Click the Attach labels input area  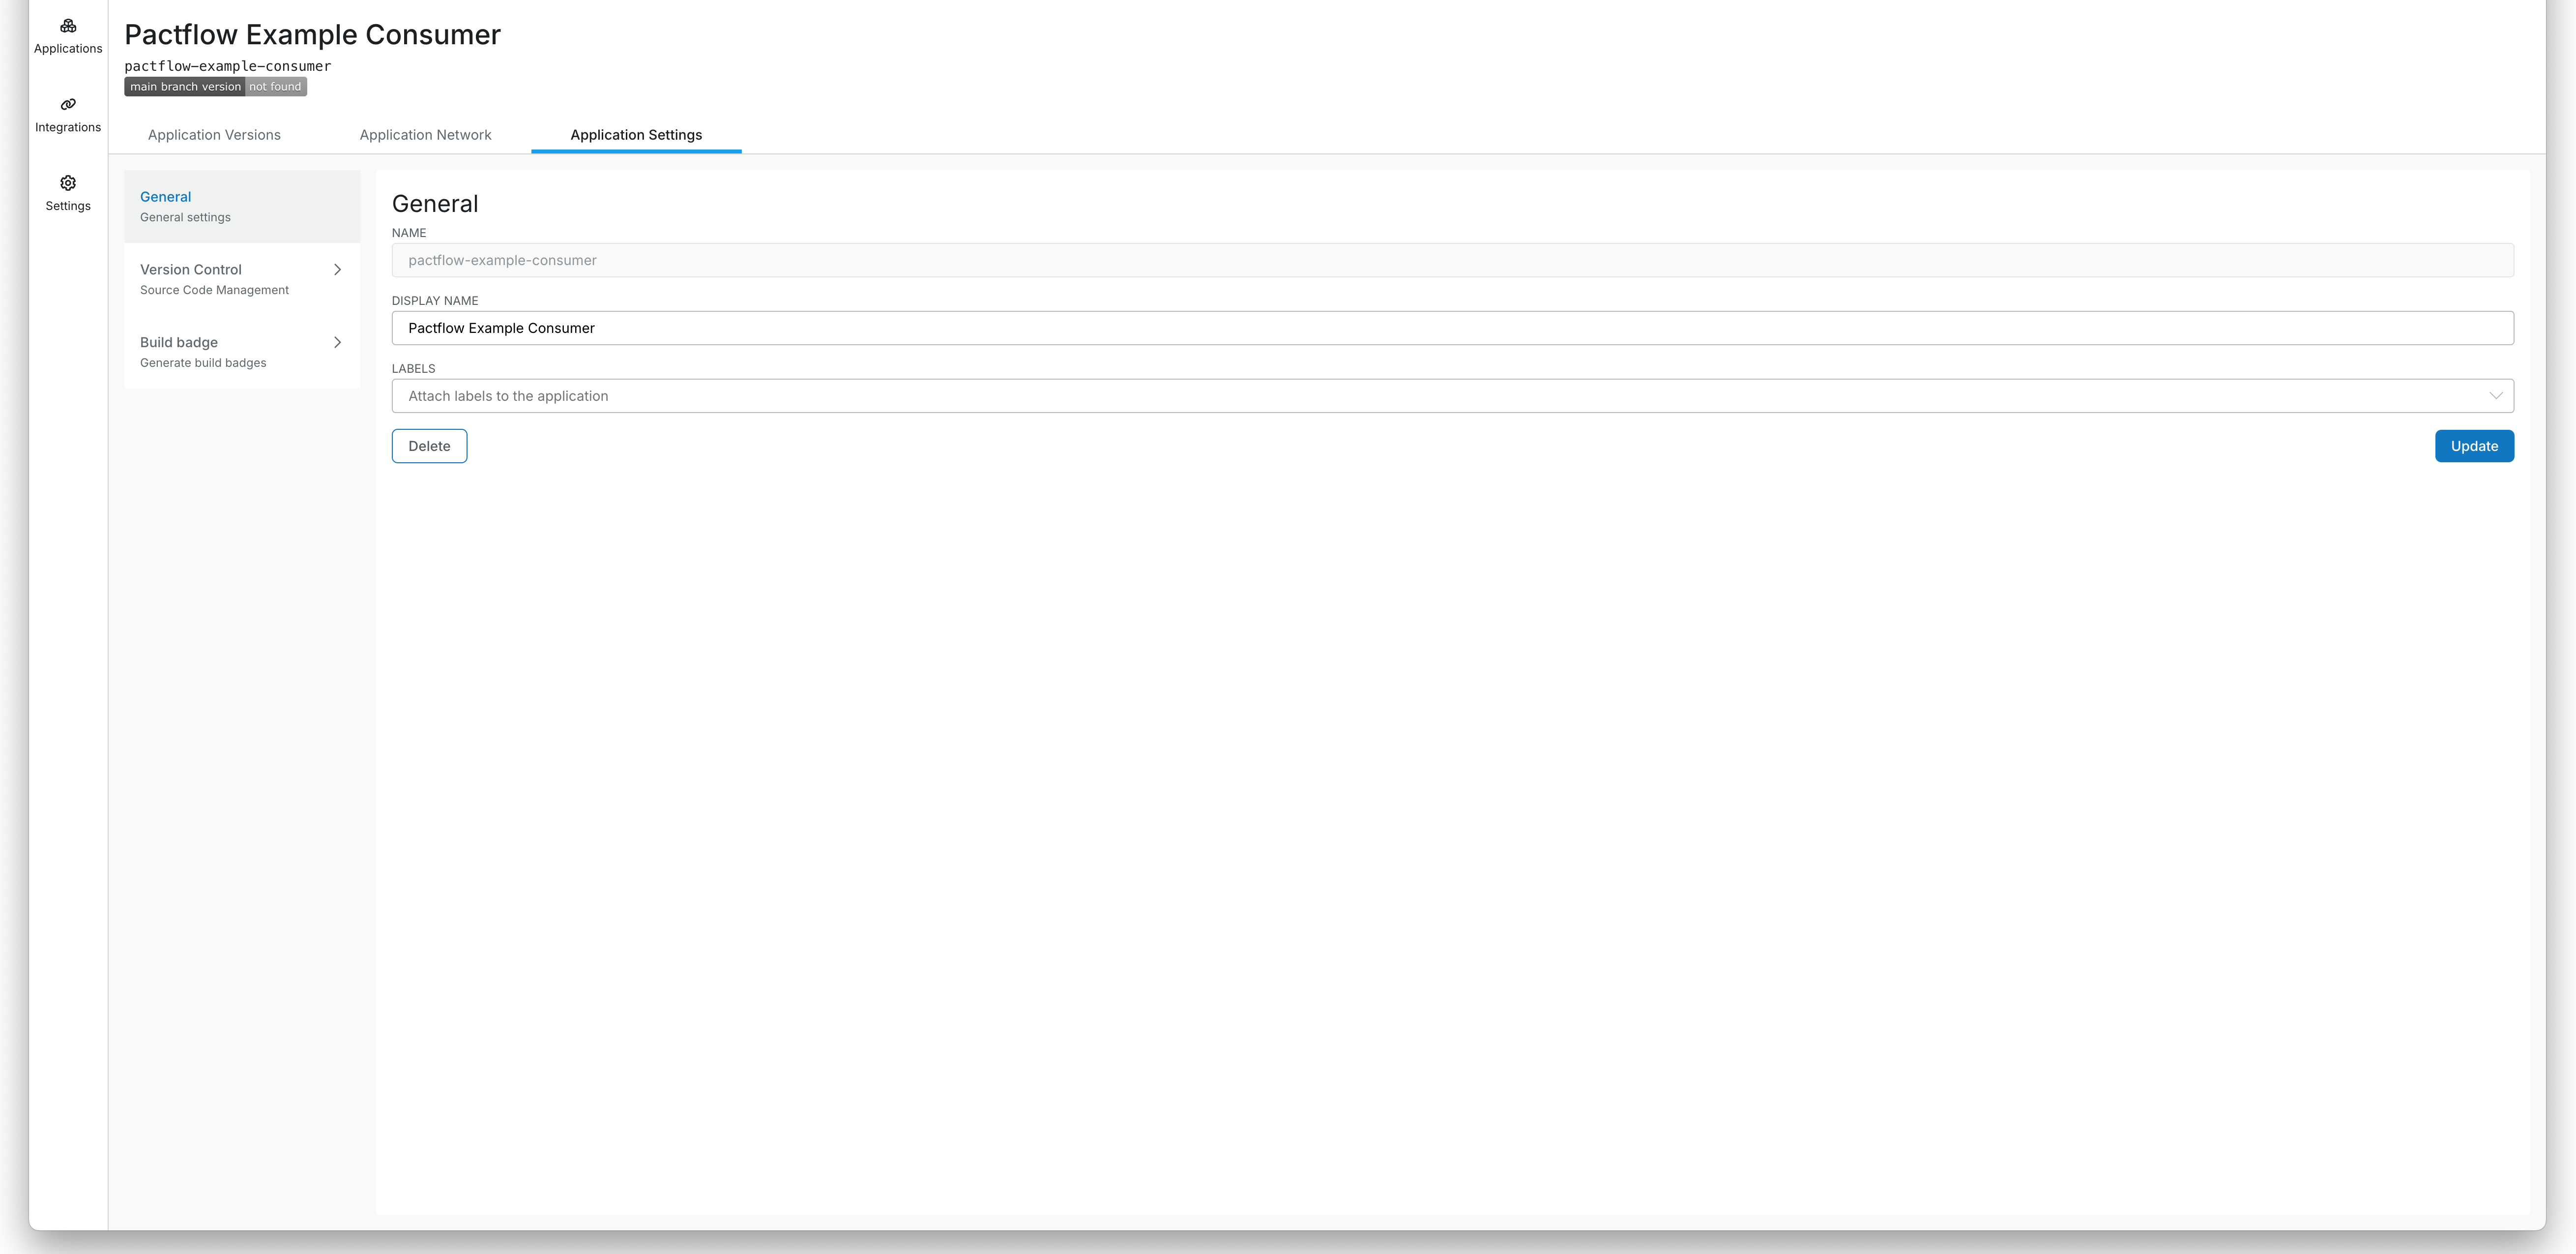pos(1200,395)
